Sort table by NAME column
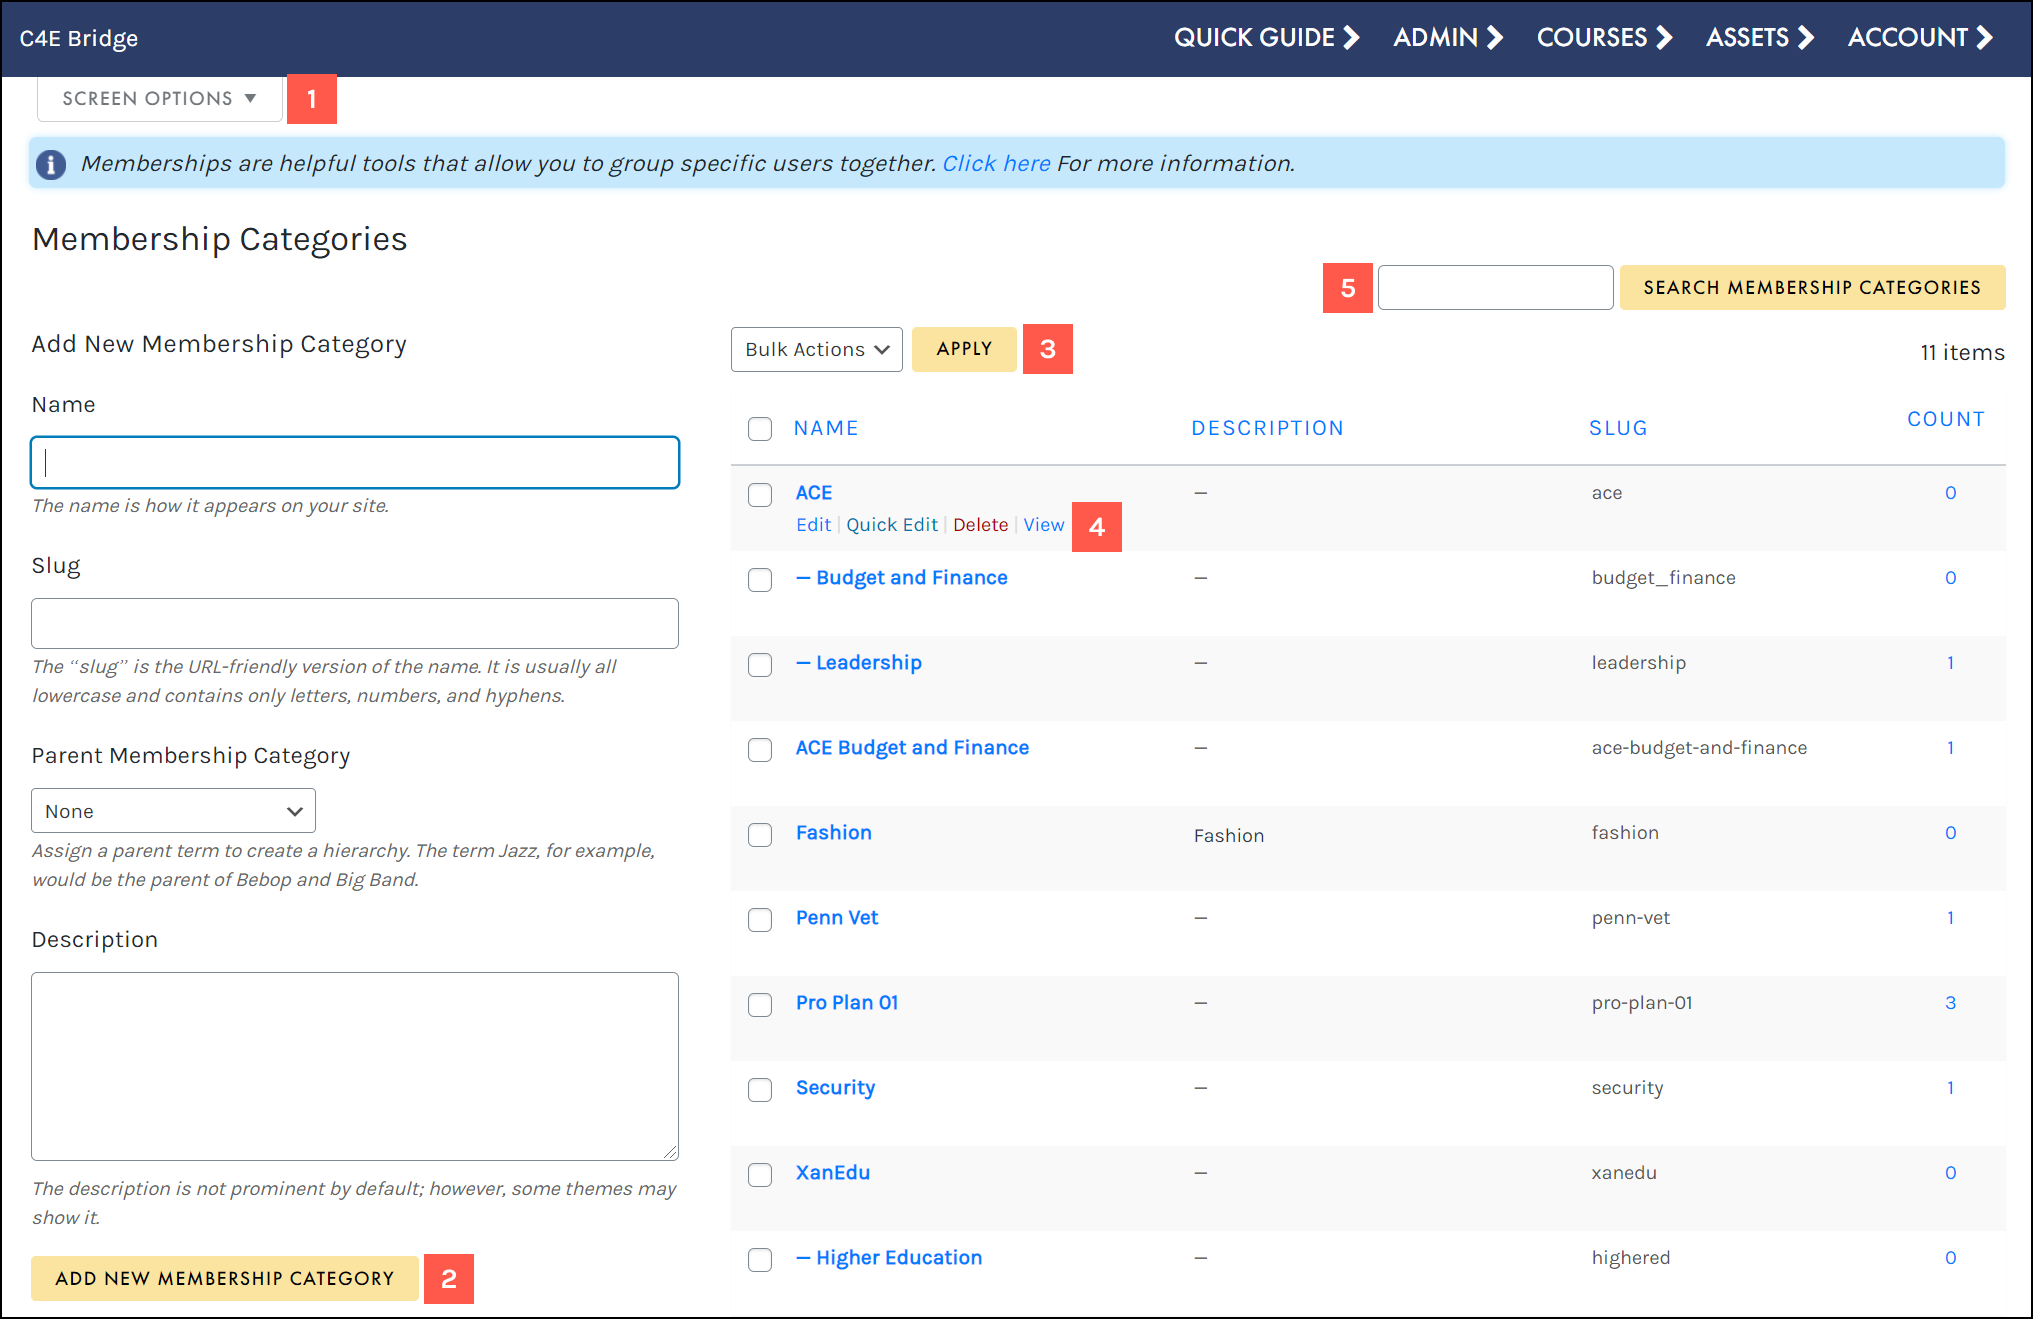Screen dimensions: 2033x1319 (x=826, y=428)
